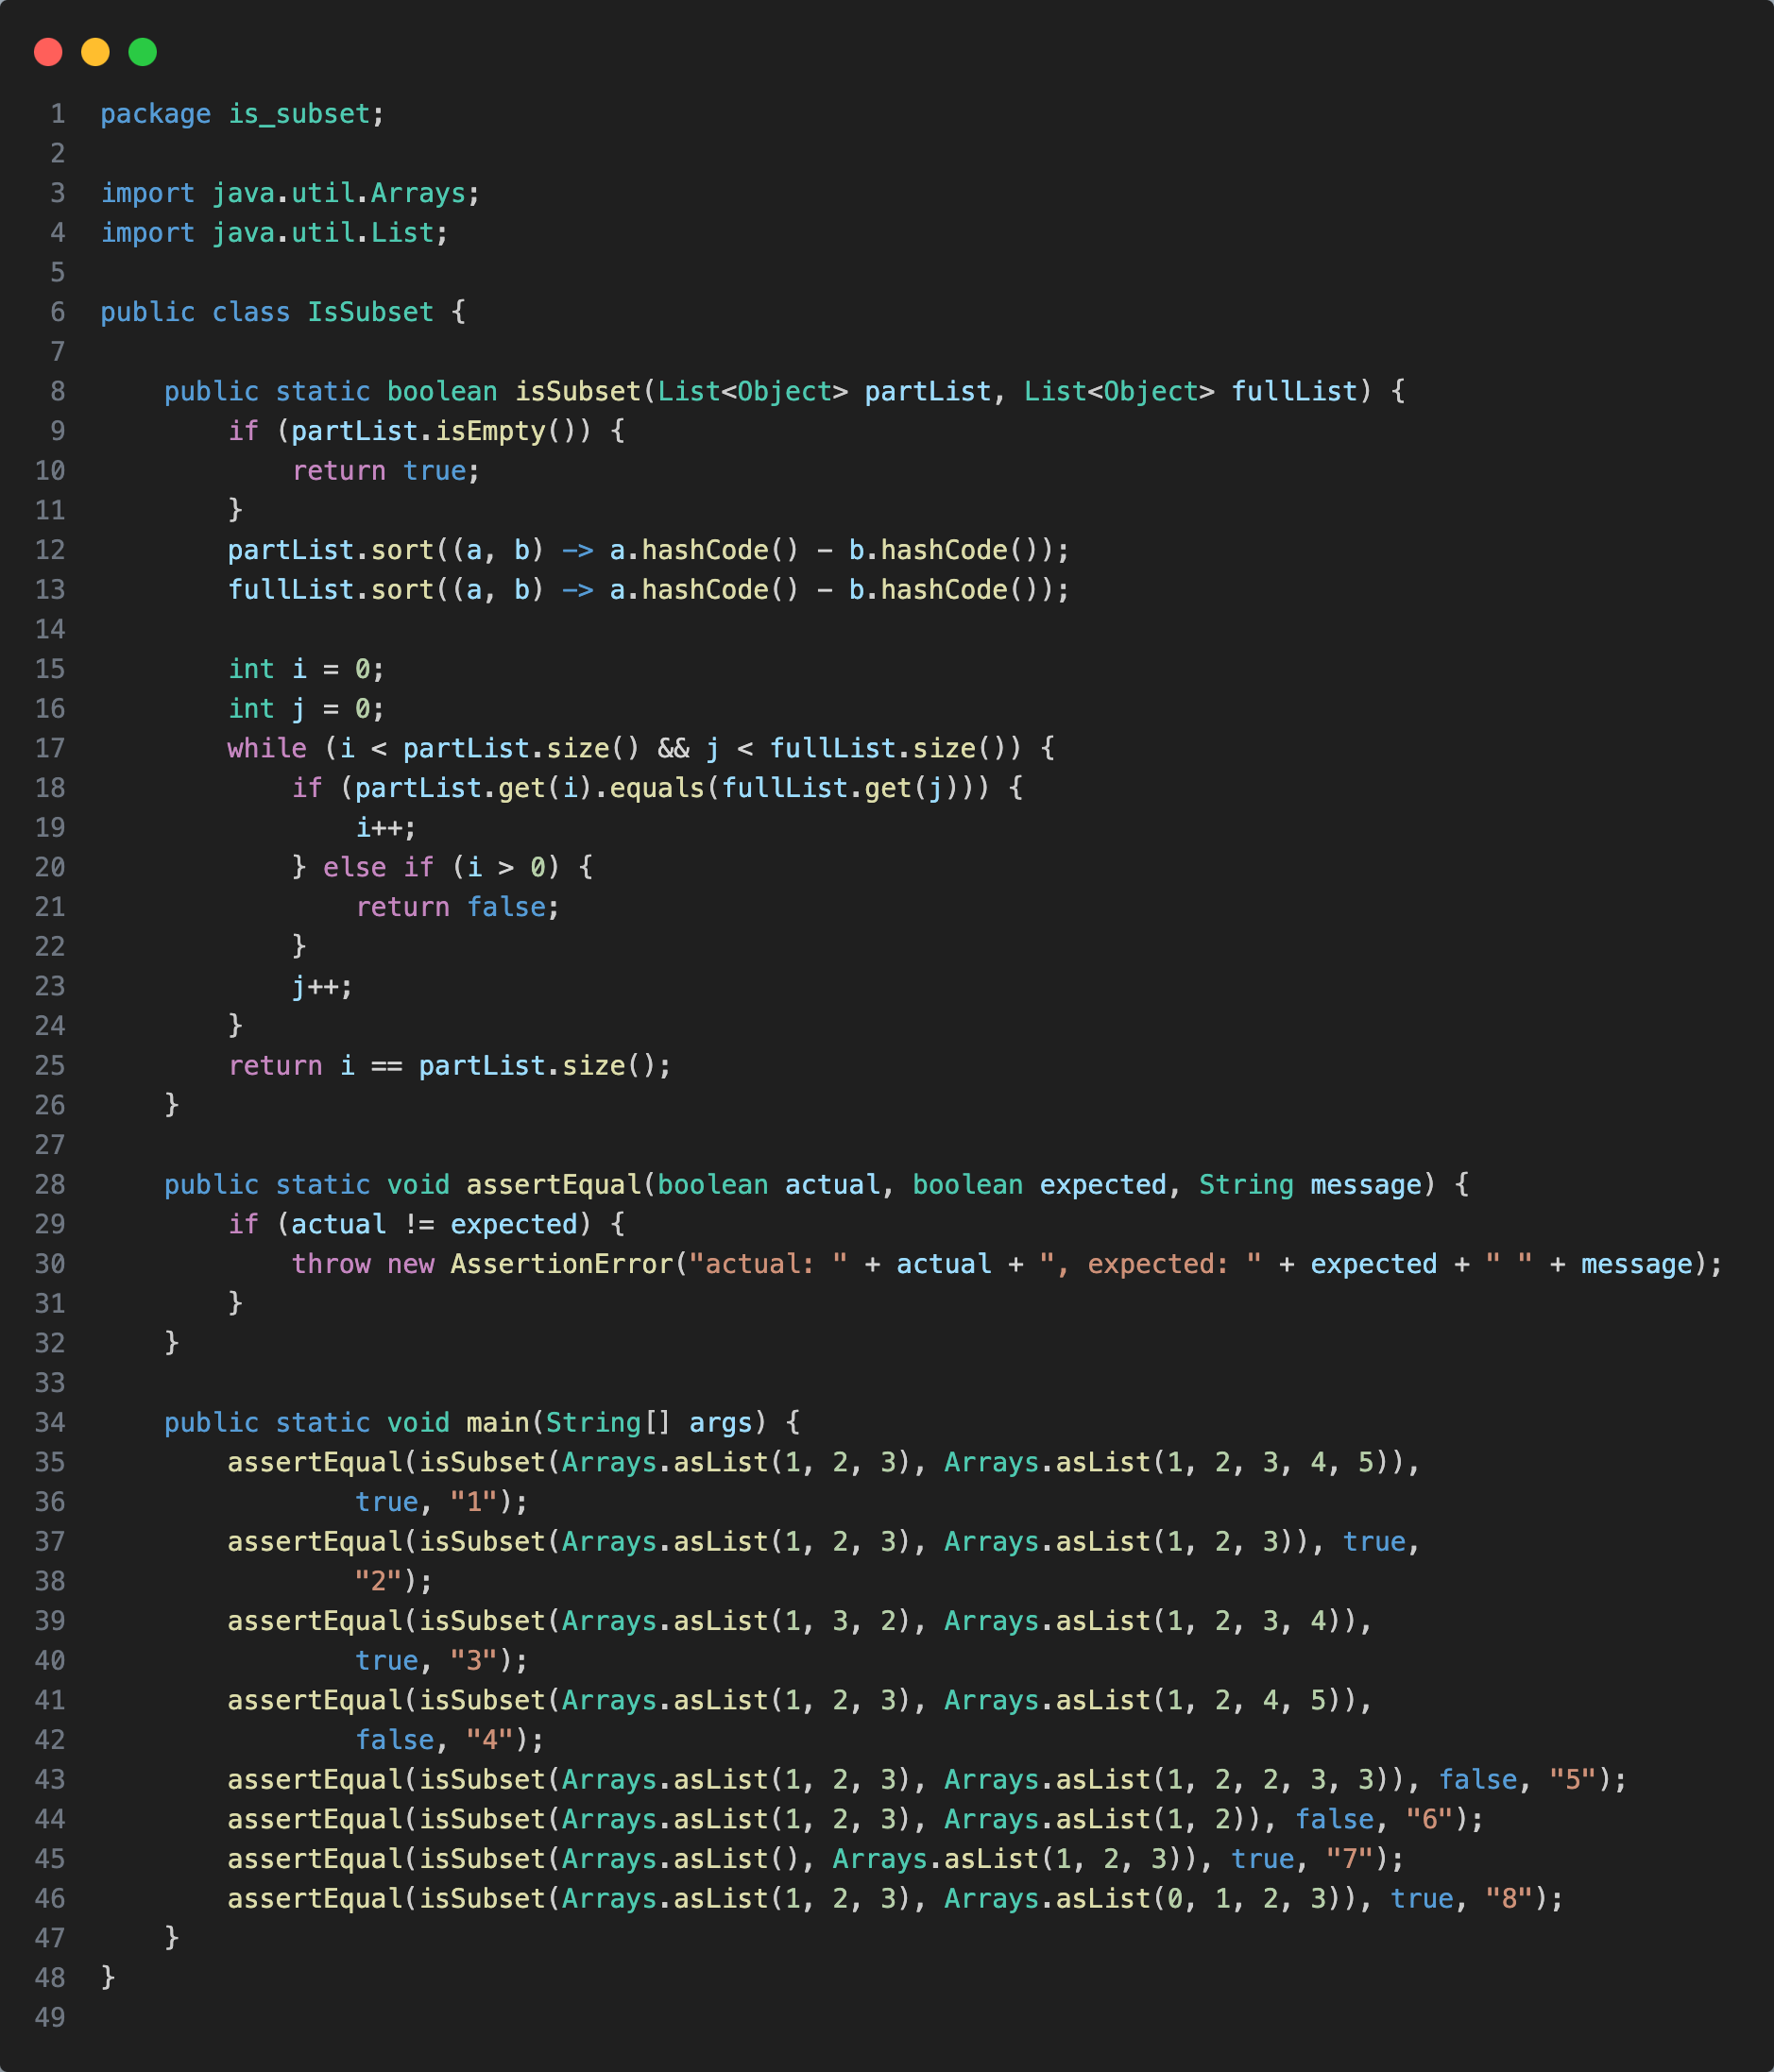The height and width of the screenshot is (2072, 1774).
Task: Click the string '", expected: "' on line 30
Action: click(1150, 1264)
